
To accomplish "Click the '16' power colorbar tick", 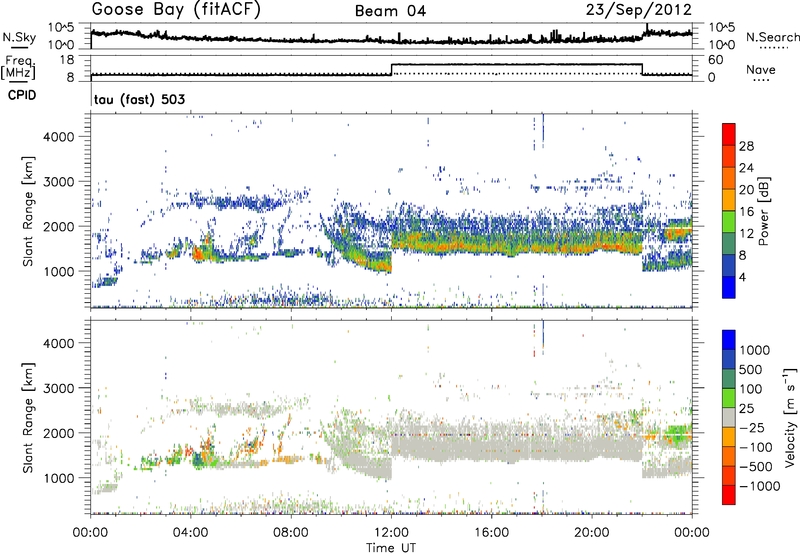I will point(746,212).
